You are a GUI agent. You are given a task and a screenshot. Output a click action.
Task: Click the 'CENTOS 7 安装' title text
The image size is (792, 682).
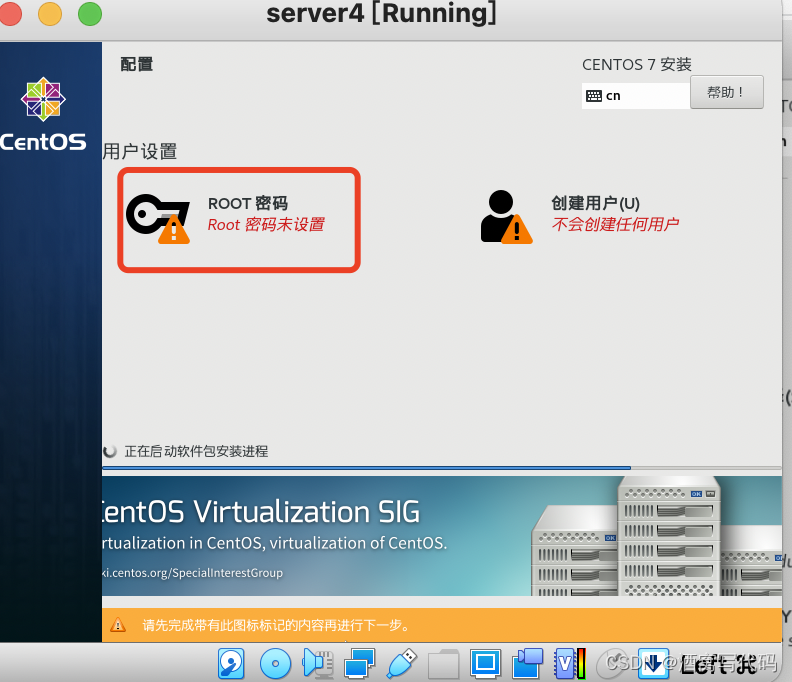pyautogui.click(x=636, y=65)
